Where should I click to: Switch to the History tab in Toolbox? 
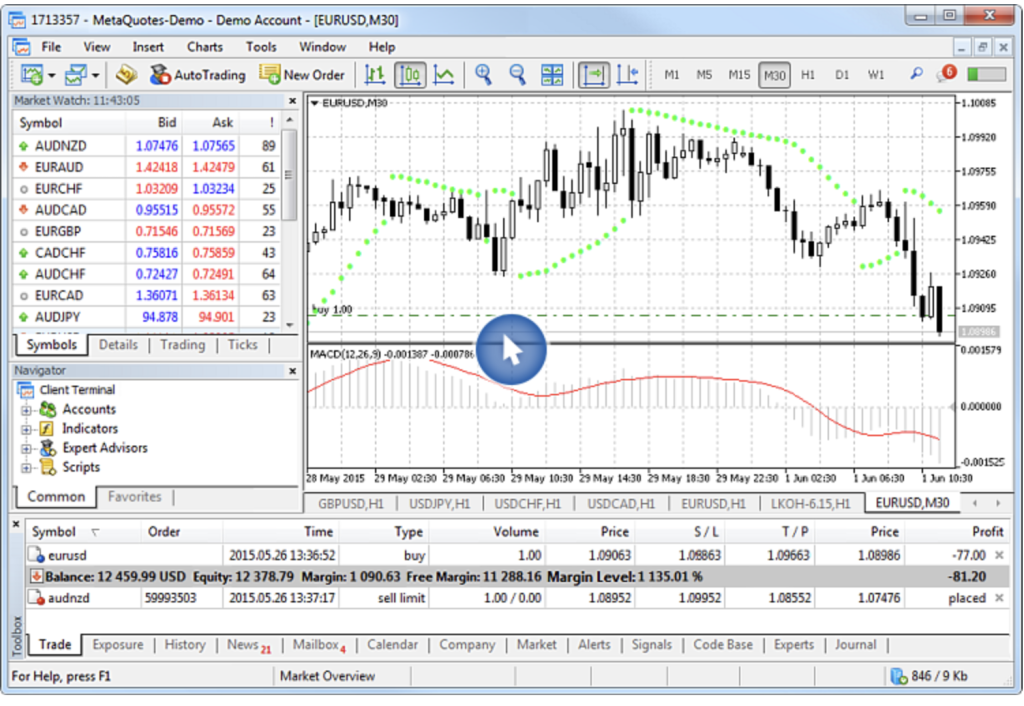pyautogui.click(x=185, y=645)
